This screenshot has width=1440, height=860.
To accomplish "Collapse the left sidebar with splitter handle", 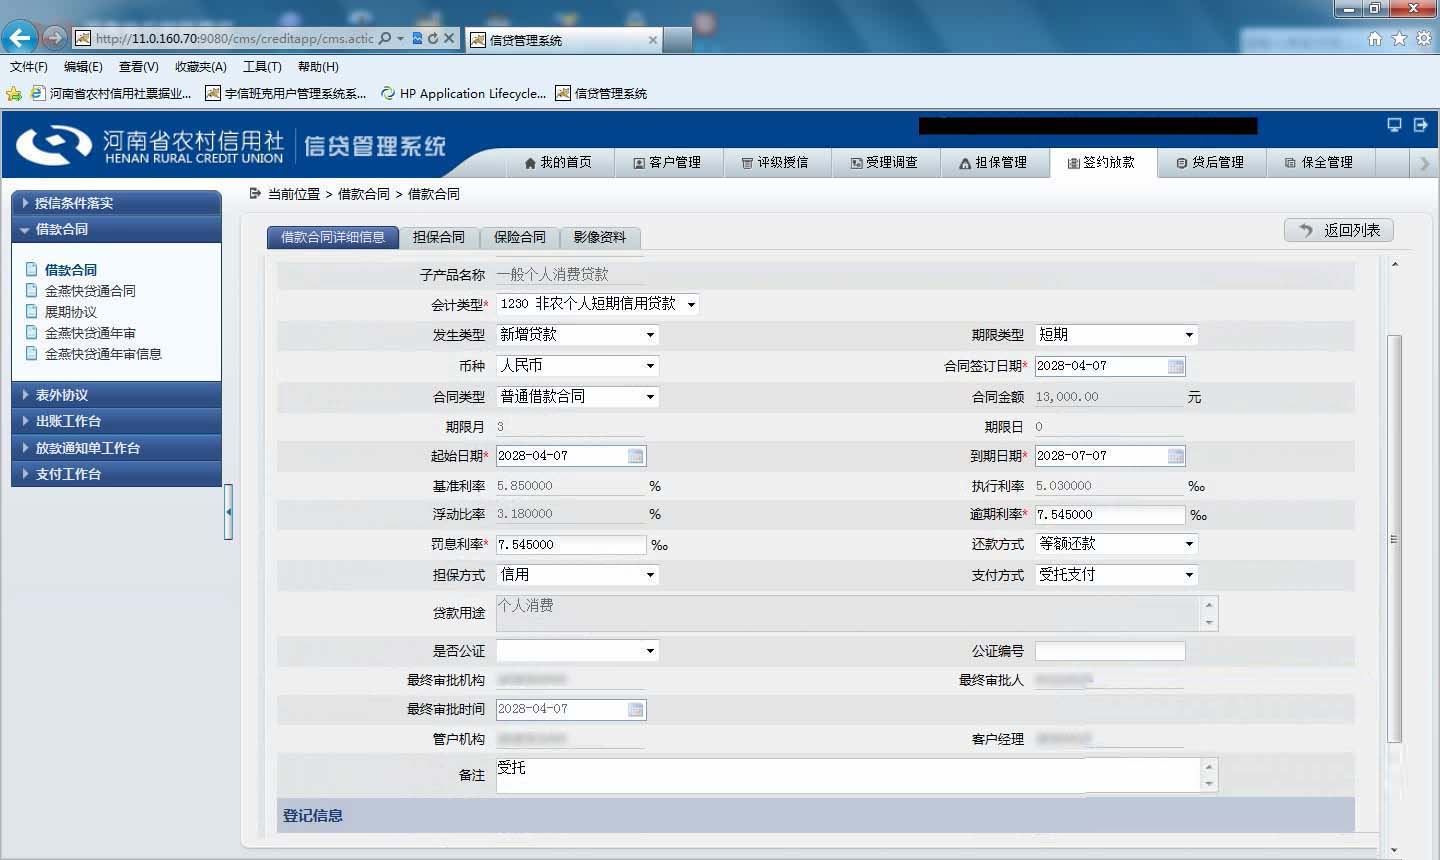I will [228, 511].
